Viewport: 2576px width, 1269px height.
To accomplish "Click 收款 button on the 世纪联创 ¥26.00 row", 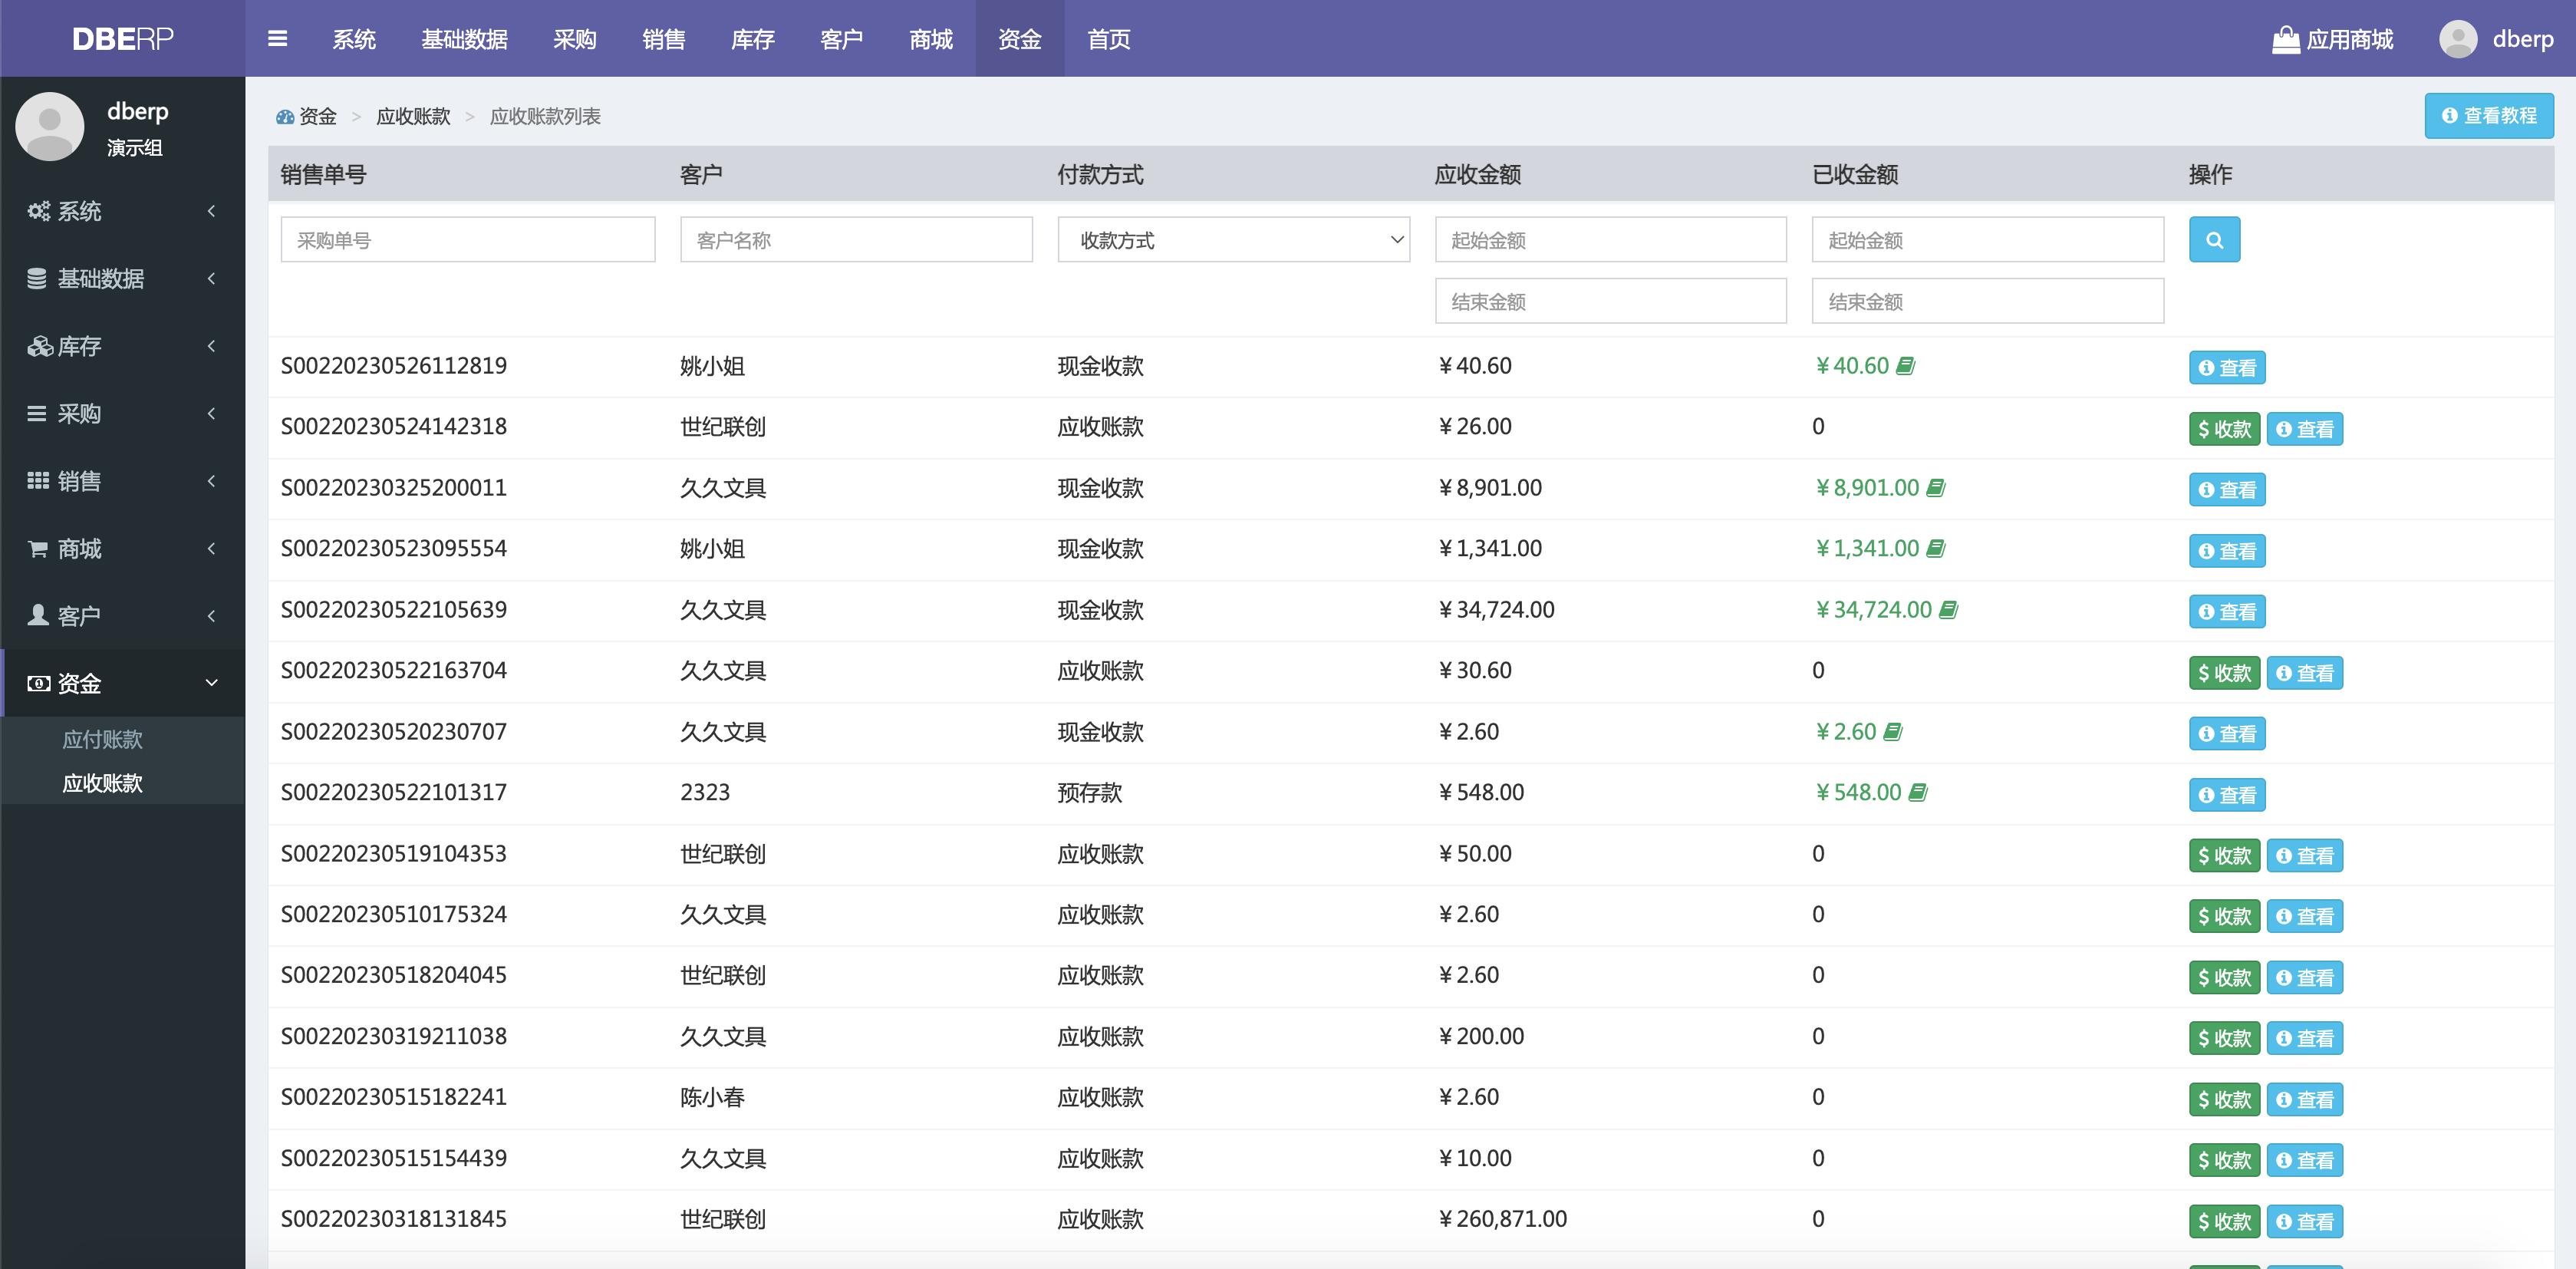I will click(x=2224, y=428).
